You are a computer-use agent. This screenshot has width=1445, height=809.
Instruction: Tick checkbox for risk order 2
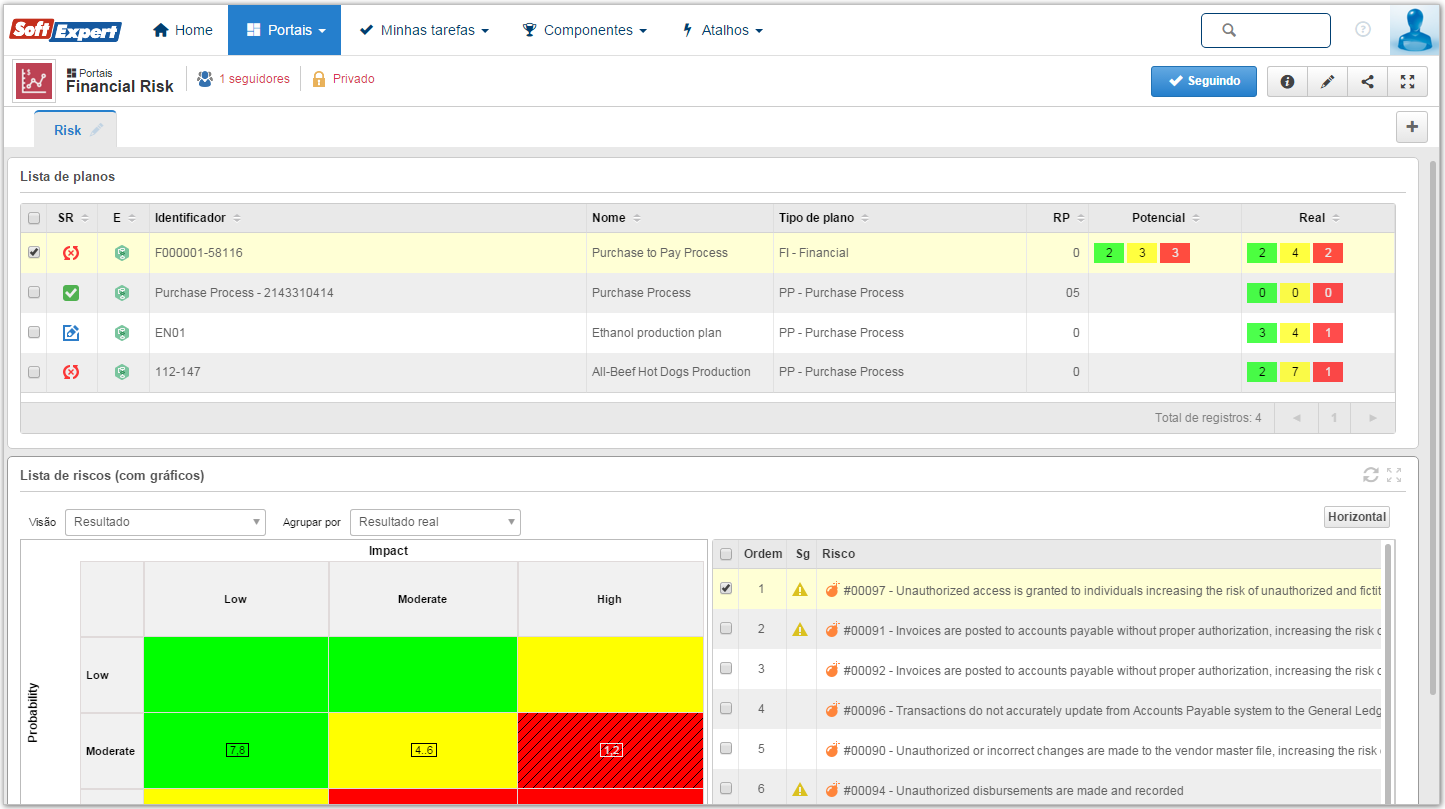(726, 629)
